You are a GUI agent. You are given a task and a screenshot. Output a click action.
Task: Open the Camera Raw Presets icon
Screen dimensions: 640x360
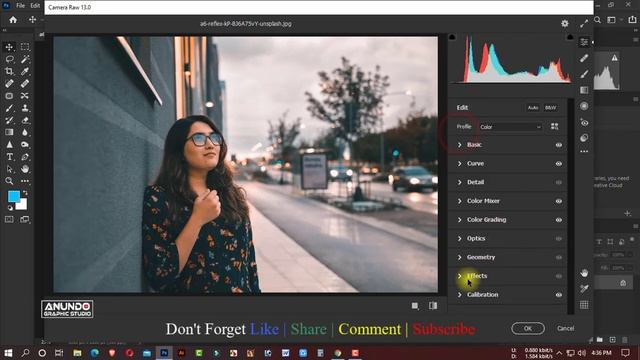coord(584,138)
